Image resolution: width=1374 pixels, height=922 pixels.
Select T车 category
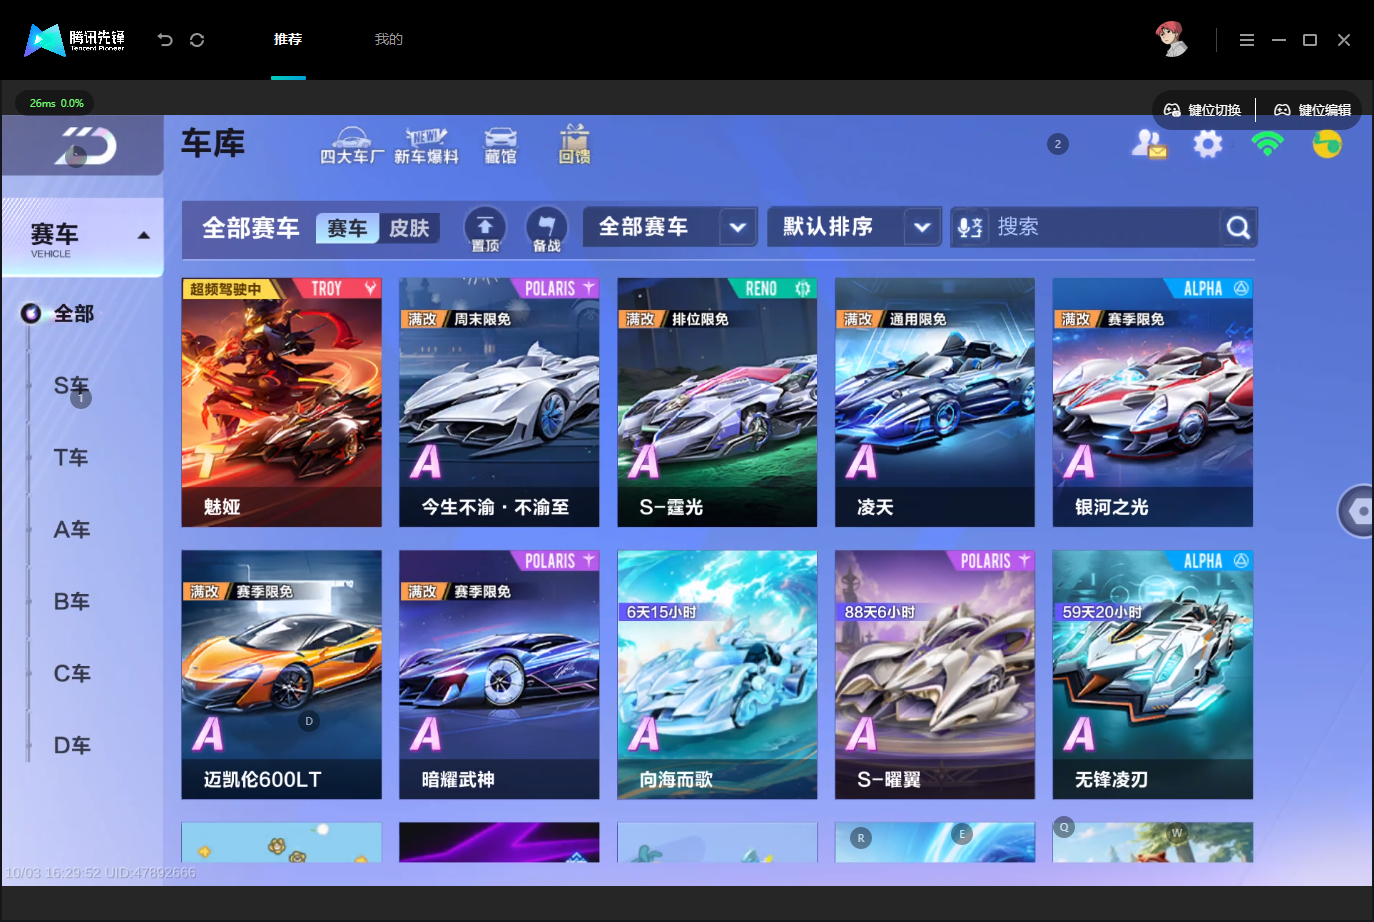[x=71, y=458]
